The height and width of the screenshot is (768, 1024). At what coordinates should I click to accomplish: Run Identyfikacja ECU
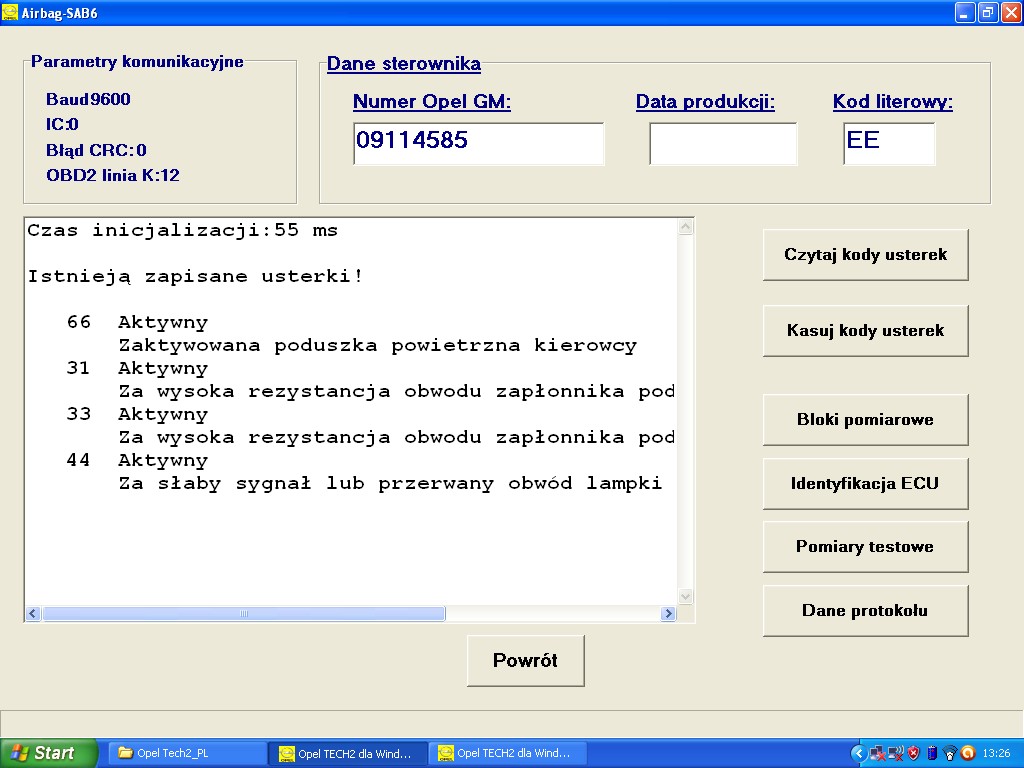point(865,483)
